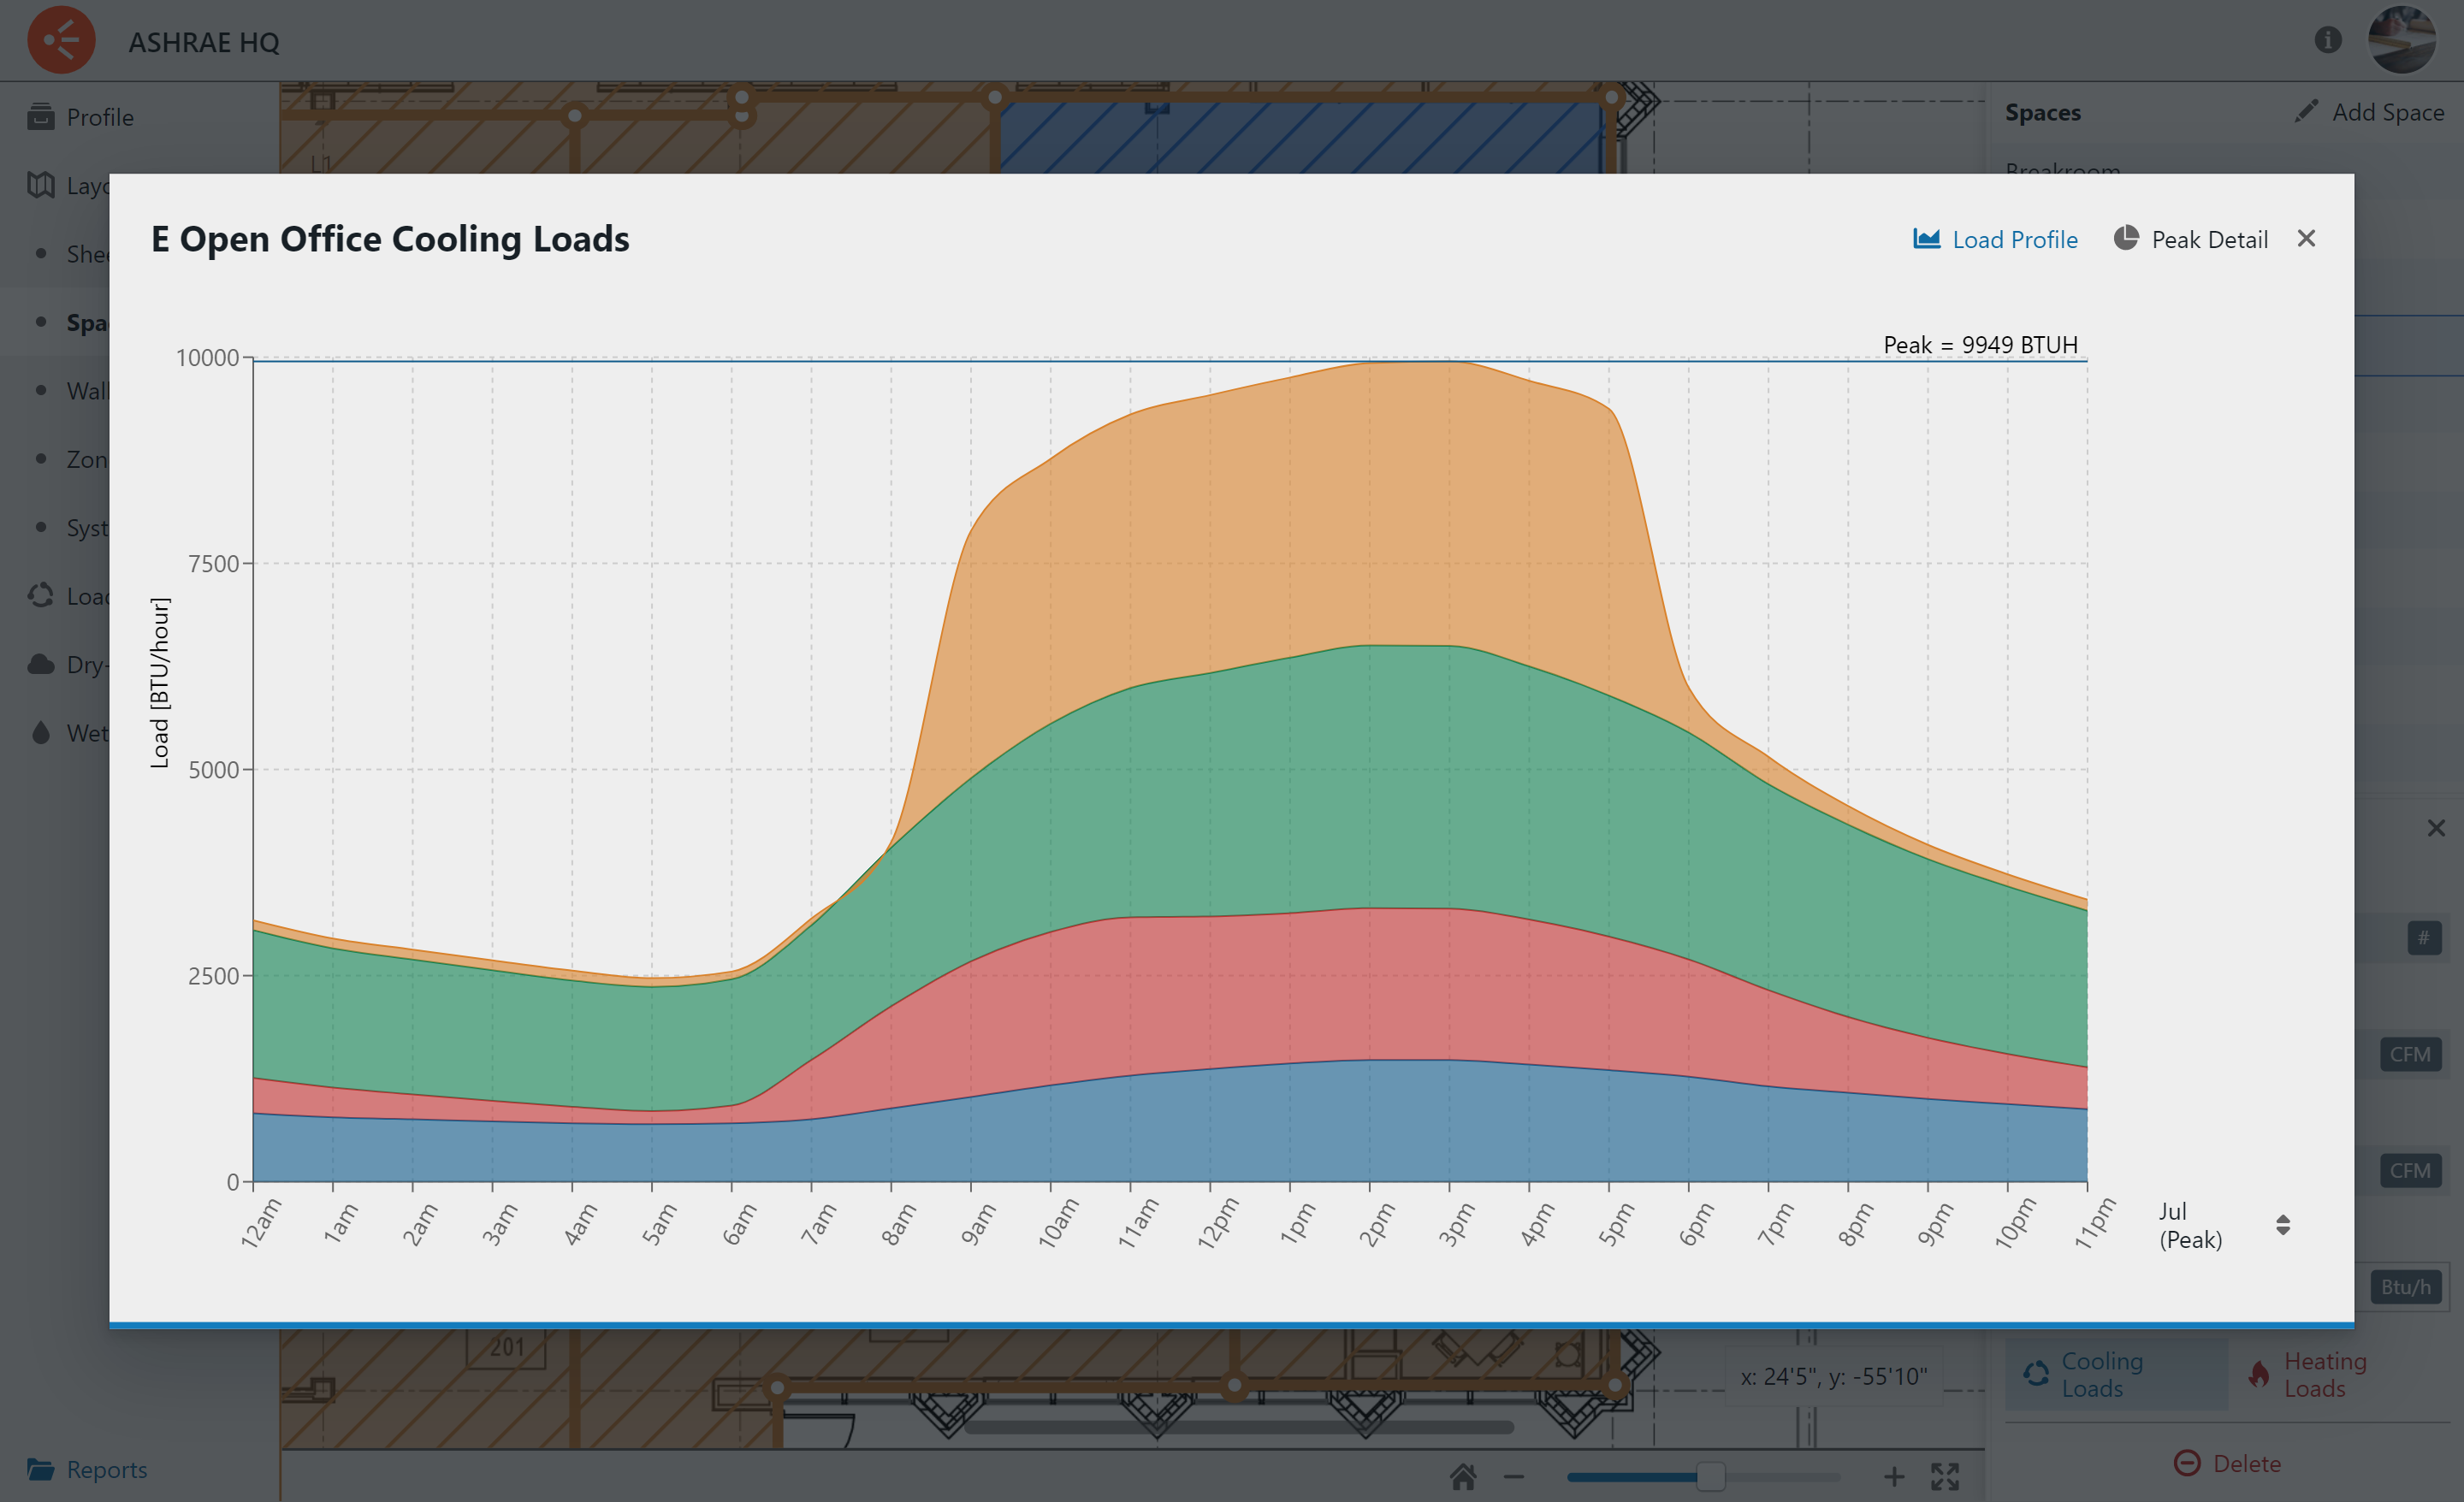
Task: Open the Reports folder link
Action: (x=88, y=1469)
